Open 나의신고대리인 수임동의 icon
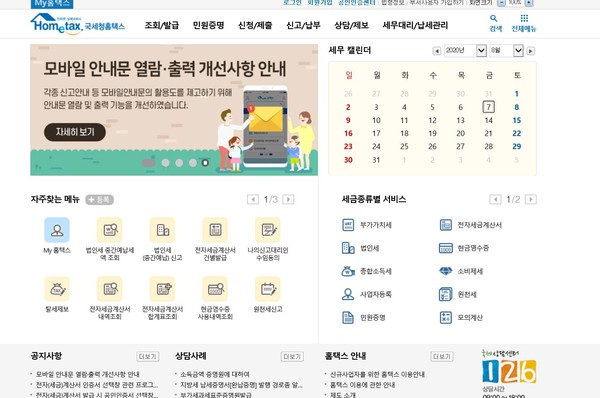The height and width of the screenshot is (398, 600). [268, 230]
